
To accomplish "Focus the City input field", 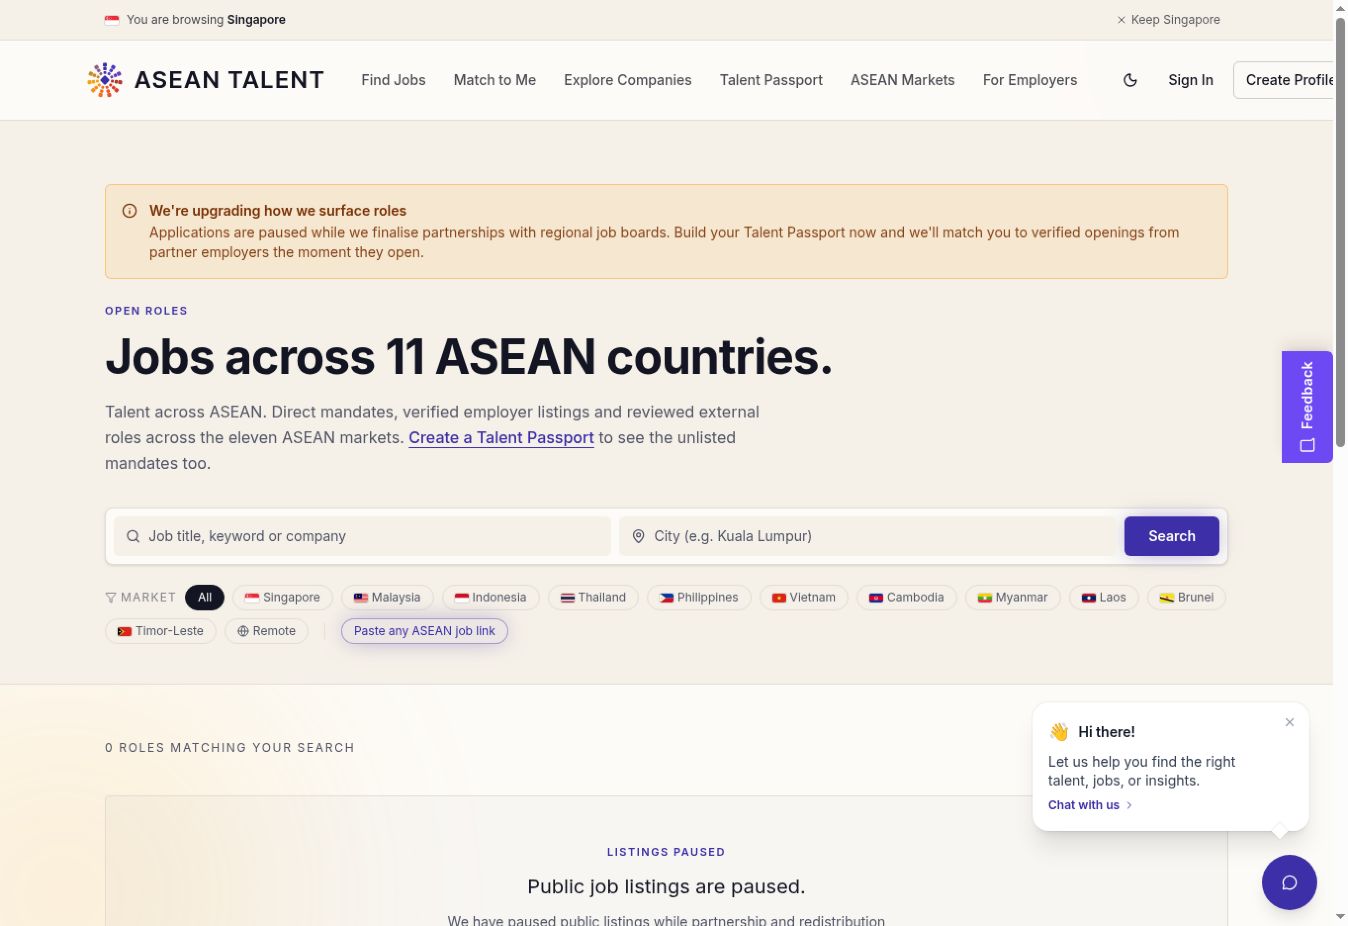I will coord(868,536).
